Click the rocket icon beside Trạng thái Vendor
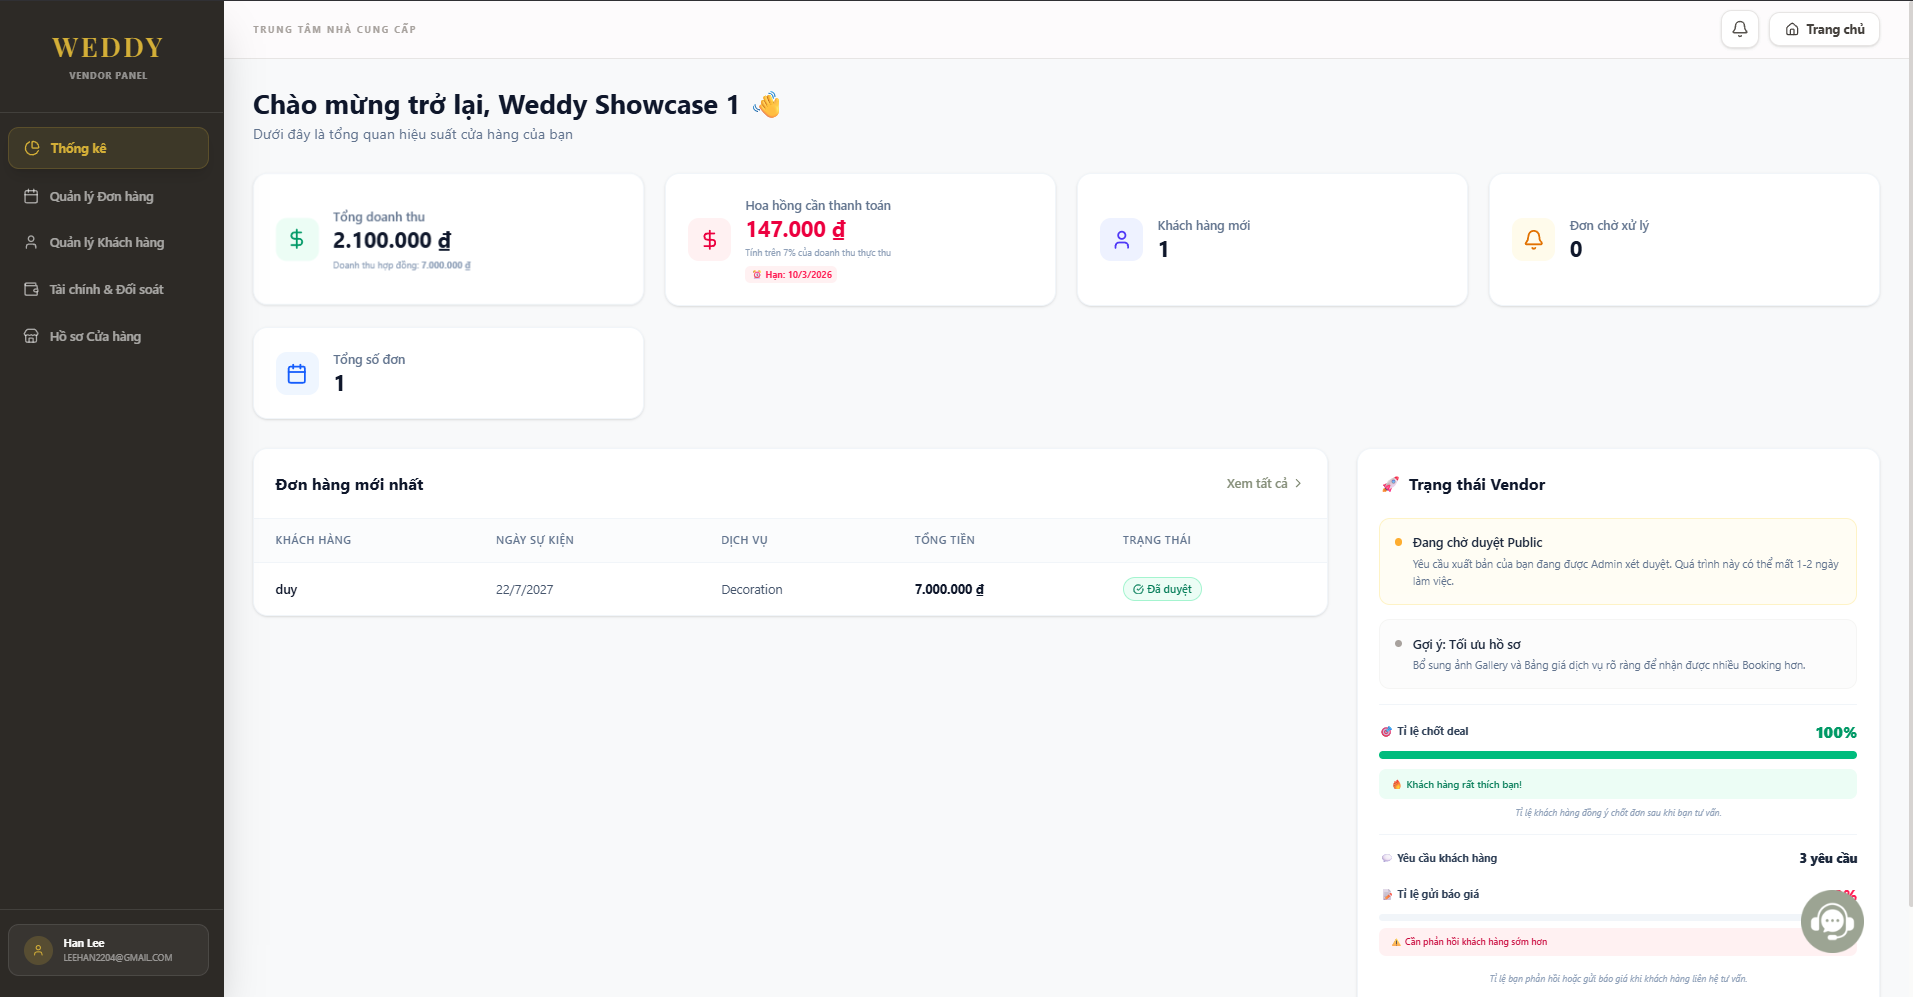The width and height of the screenshot is (1913, 997). click(x=1390, y=485)
